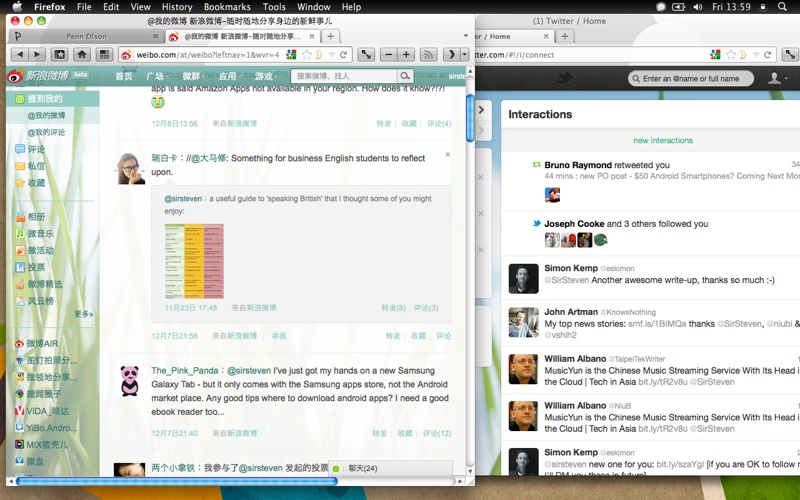Go to 广场 in Weibo navigation
The image size is (800, 500).
(x=155, y=76)
